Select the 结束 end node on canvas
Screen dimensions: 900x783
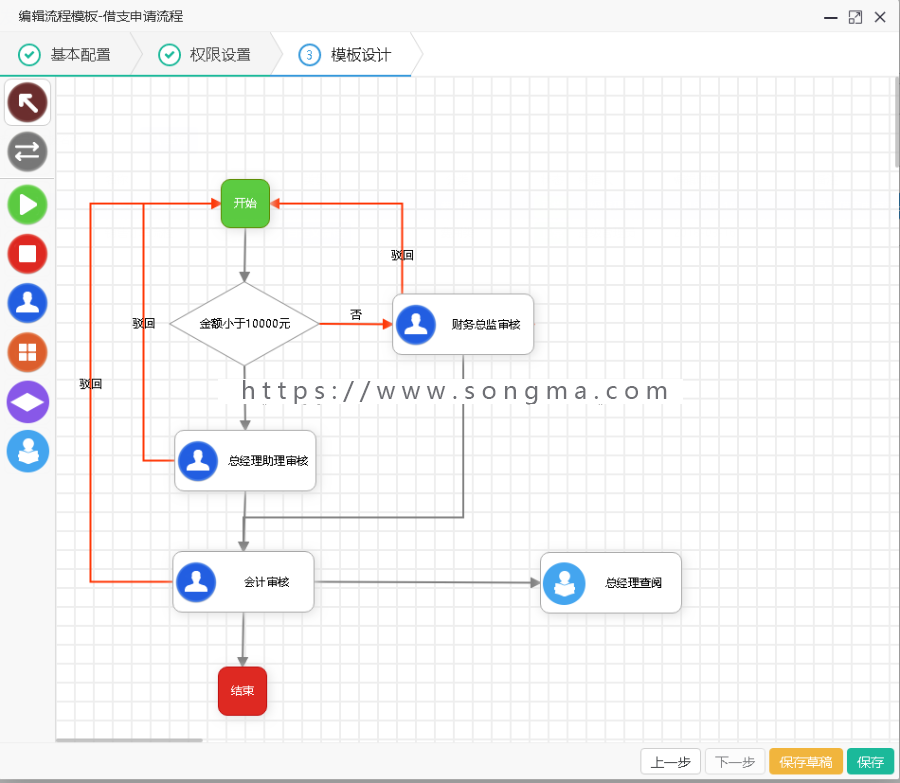point(242,691)
